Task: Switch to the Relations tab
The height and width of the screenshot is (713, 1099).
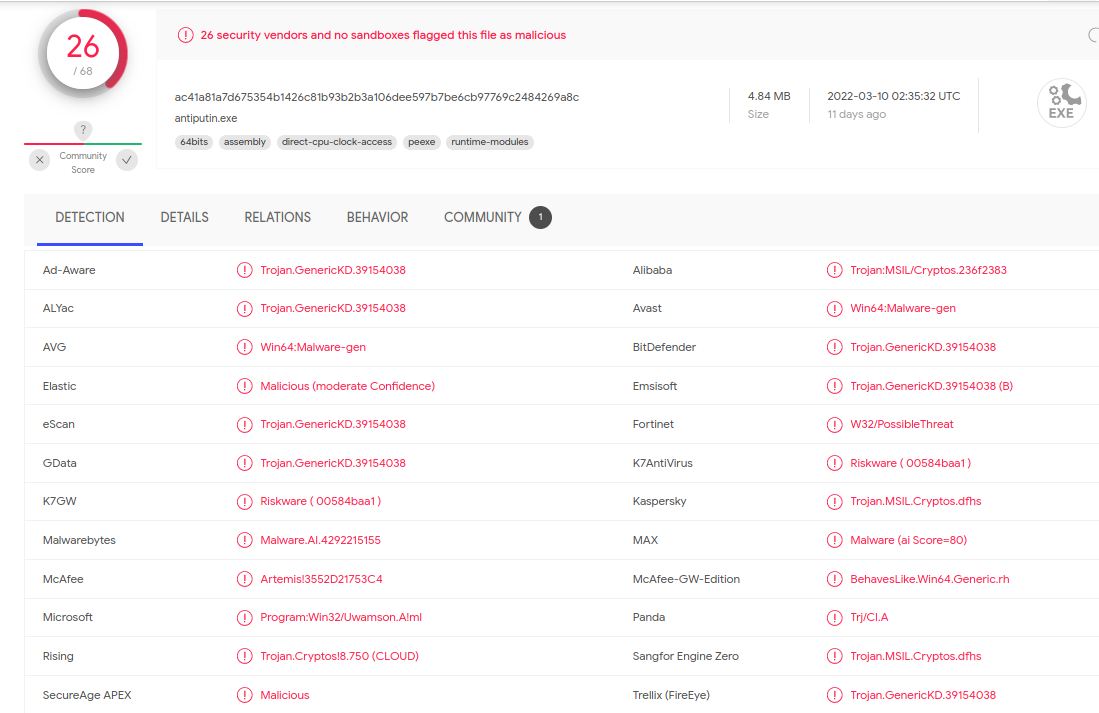Action: click(277, 217)
